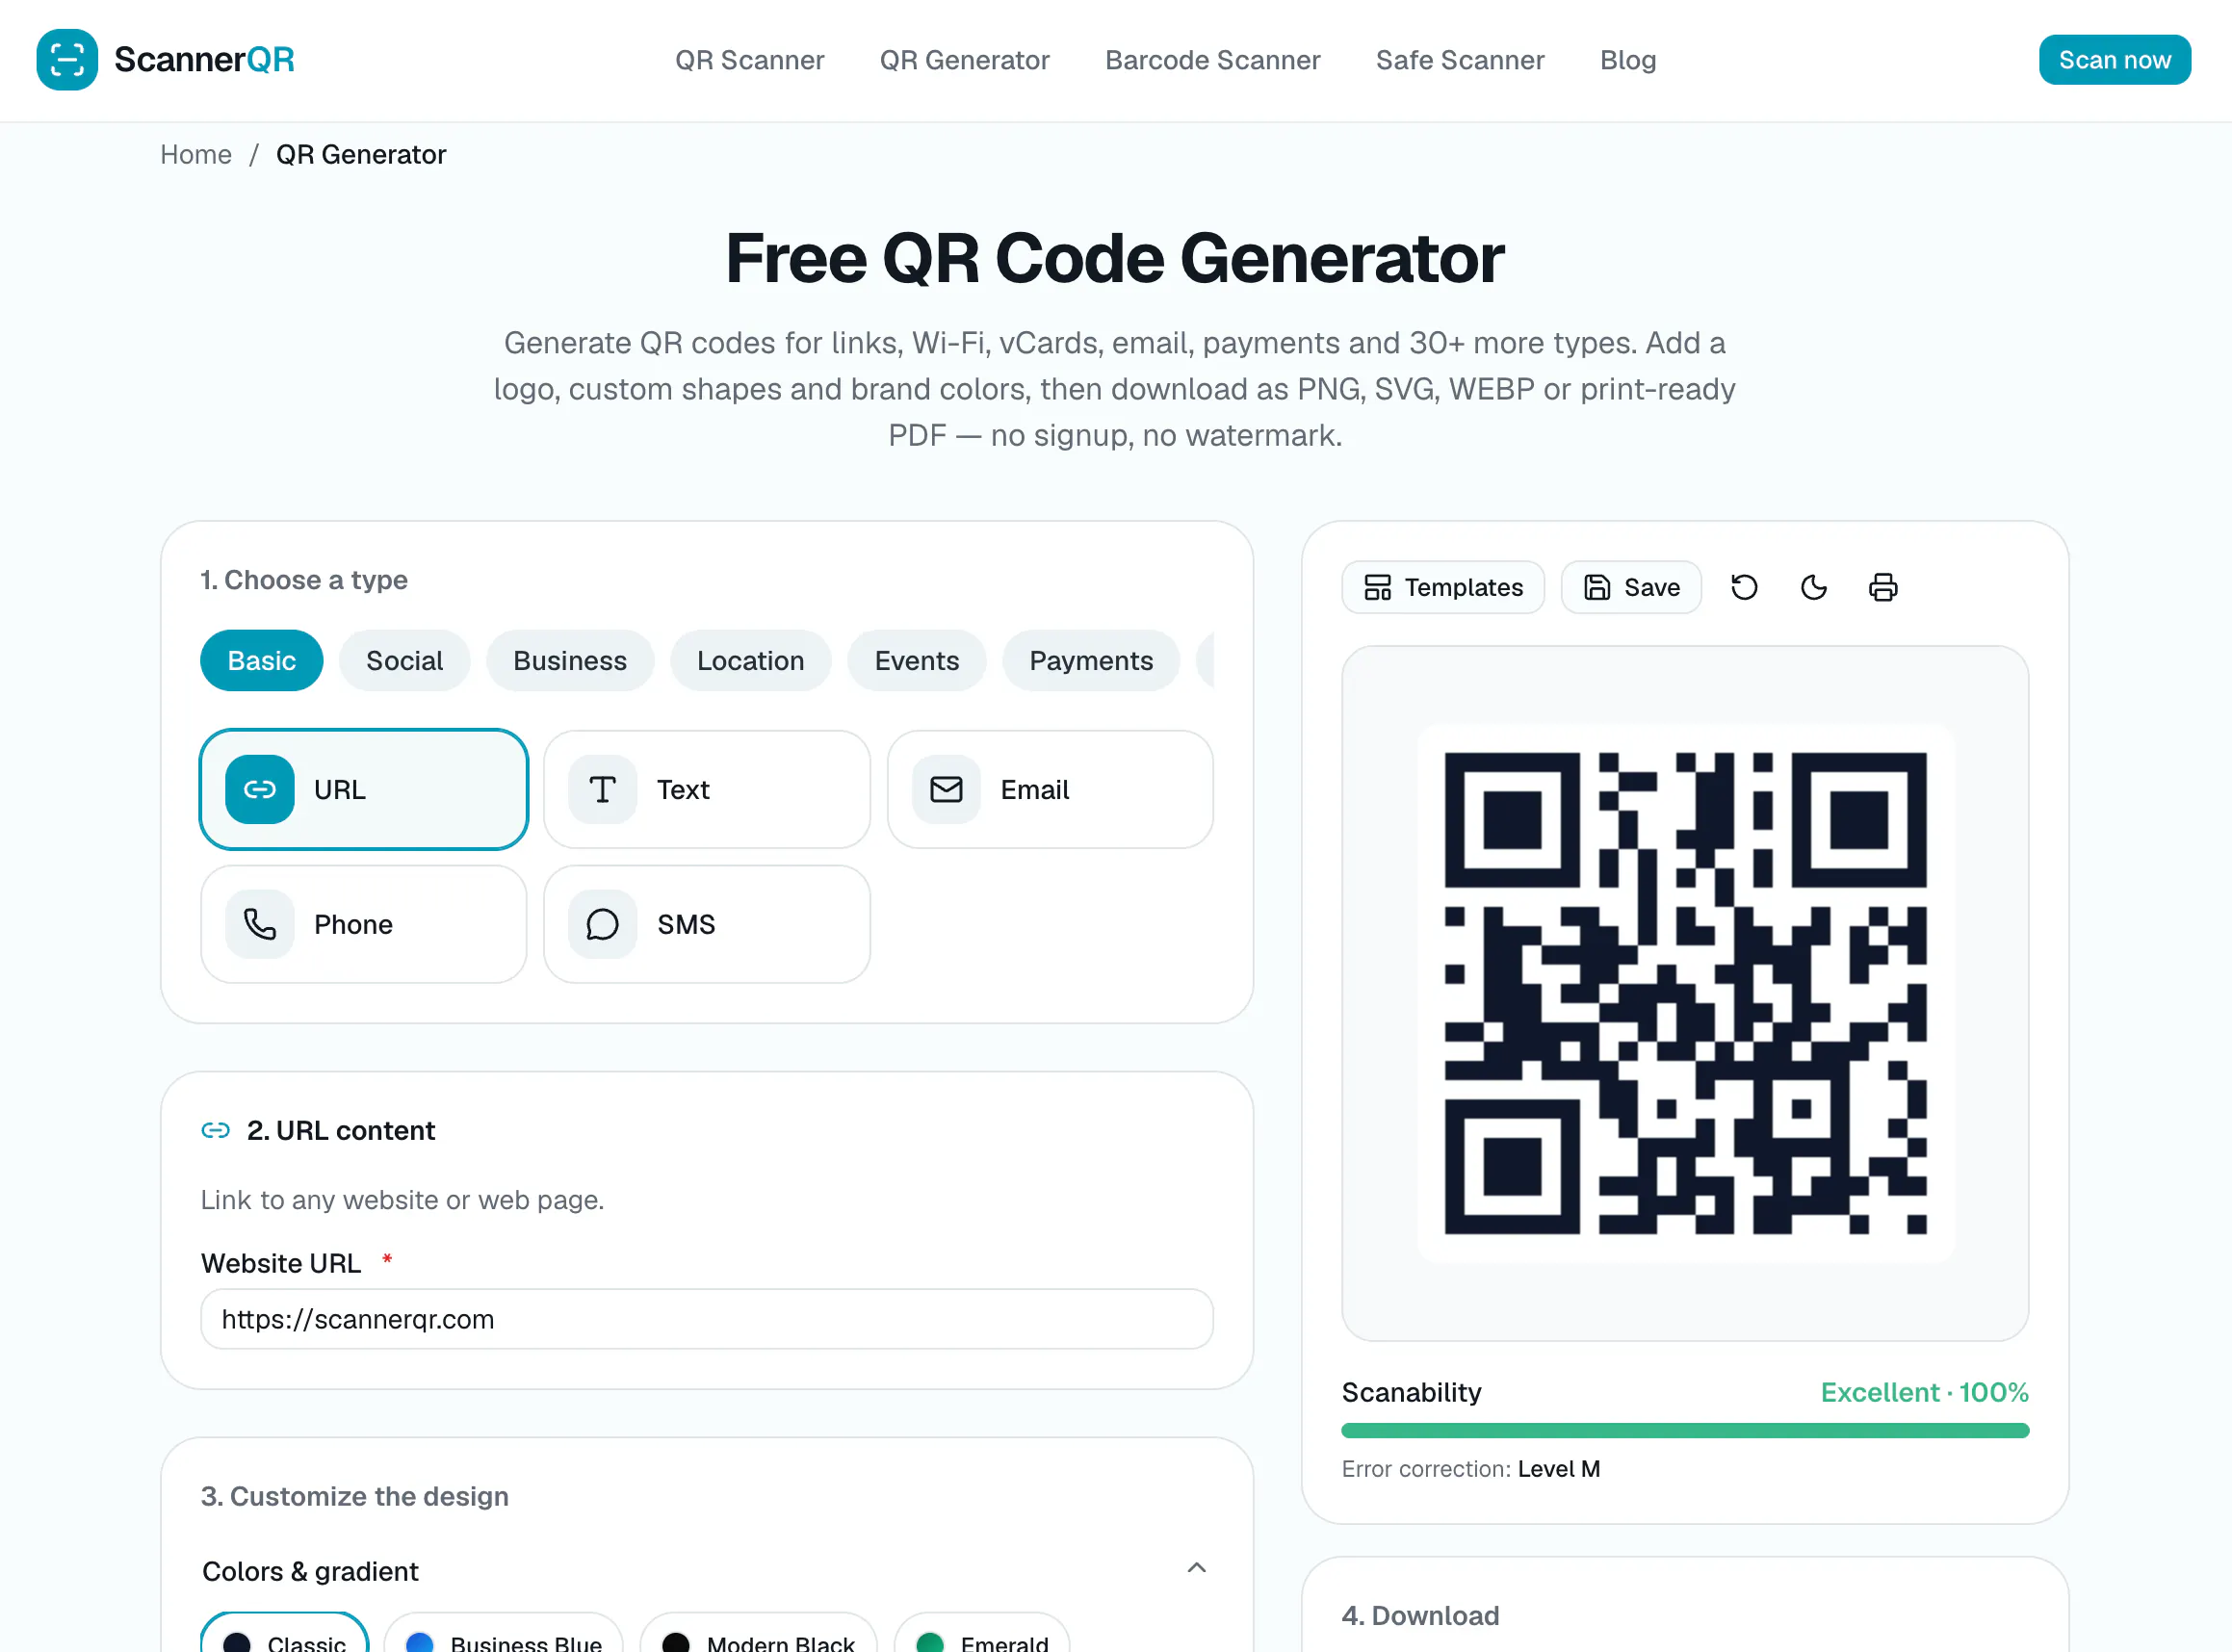Select the Phone type card
This screenshot has height=1652, width=2232.
(364, 924)
